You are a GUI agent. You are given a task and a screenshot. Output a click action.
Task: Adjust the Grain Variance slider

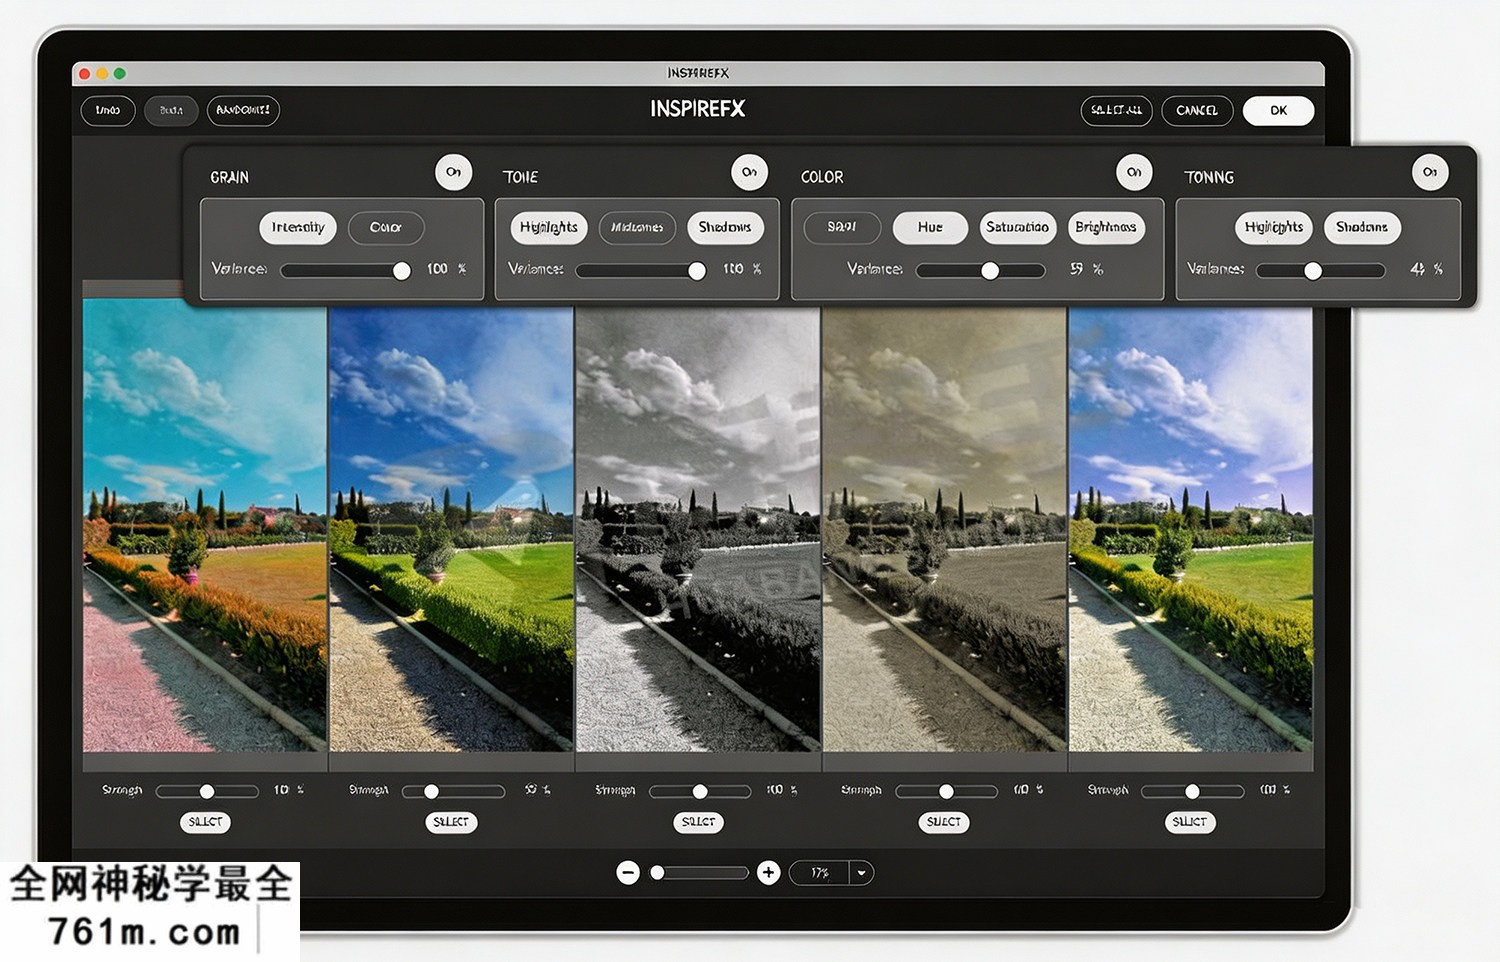tap(345, 270)
